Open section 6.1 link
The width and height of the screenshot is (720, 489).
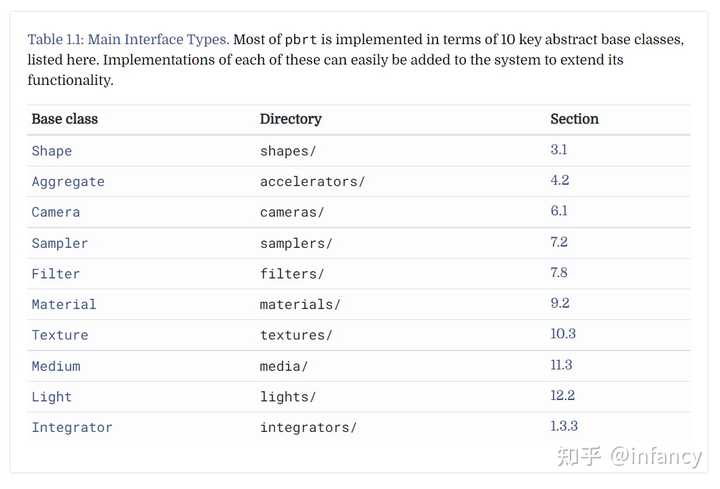pyautogui.click(x=559, y=211)
